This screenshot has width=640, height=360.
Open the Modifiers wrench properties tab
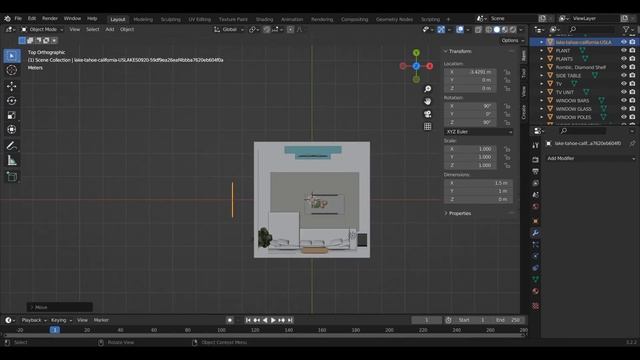pyautogui.click(x=536, y=233)
